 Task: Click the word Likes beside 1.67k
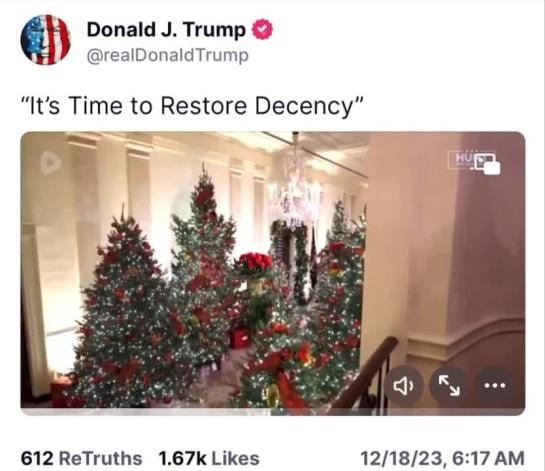click(x=235, y=458)
